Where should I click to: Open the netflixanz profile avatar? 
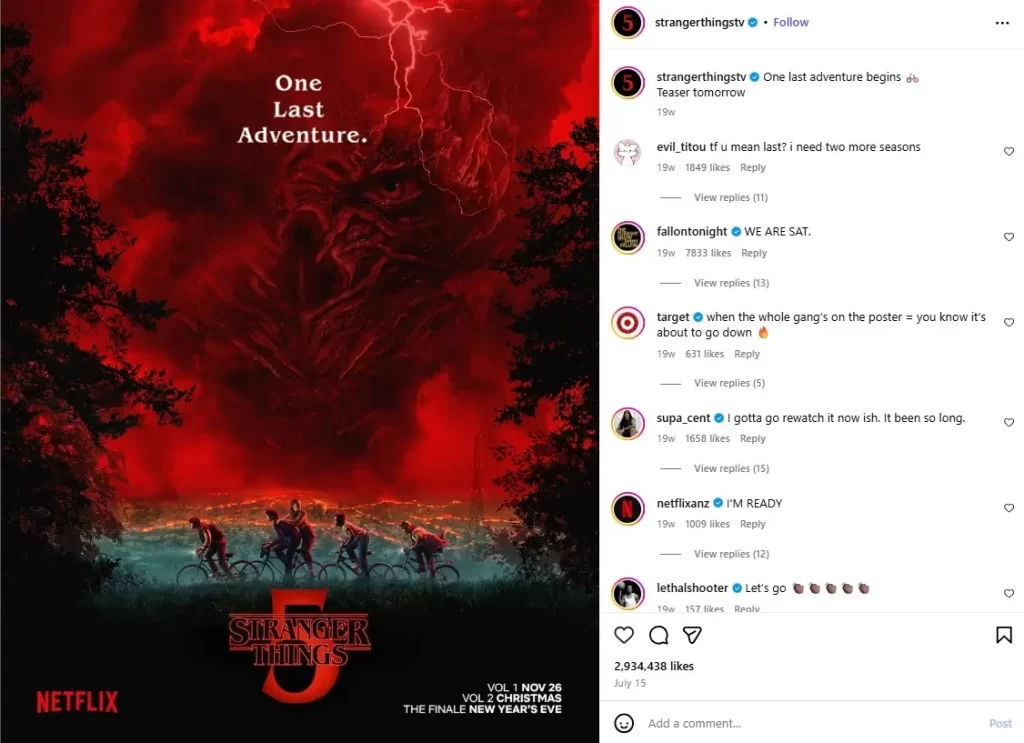point(628,509)
